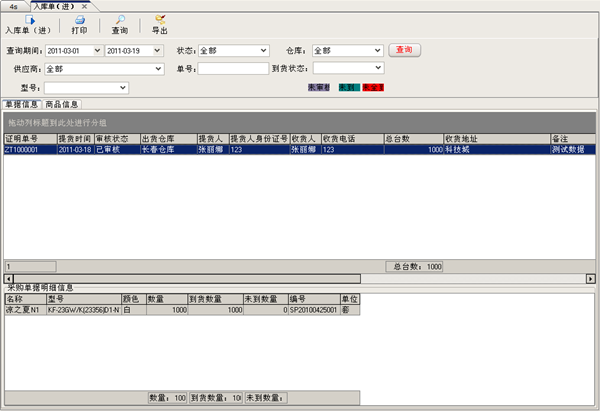
Task: Switch to the 4s tab
Action: [12, 6]
